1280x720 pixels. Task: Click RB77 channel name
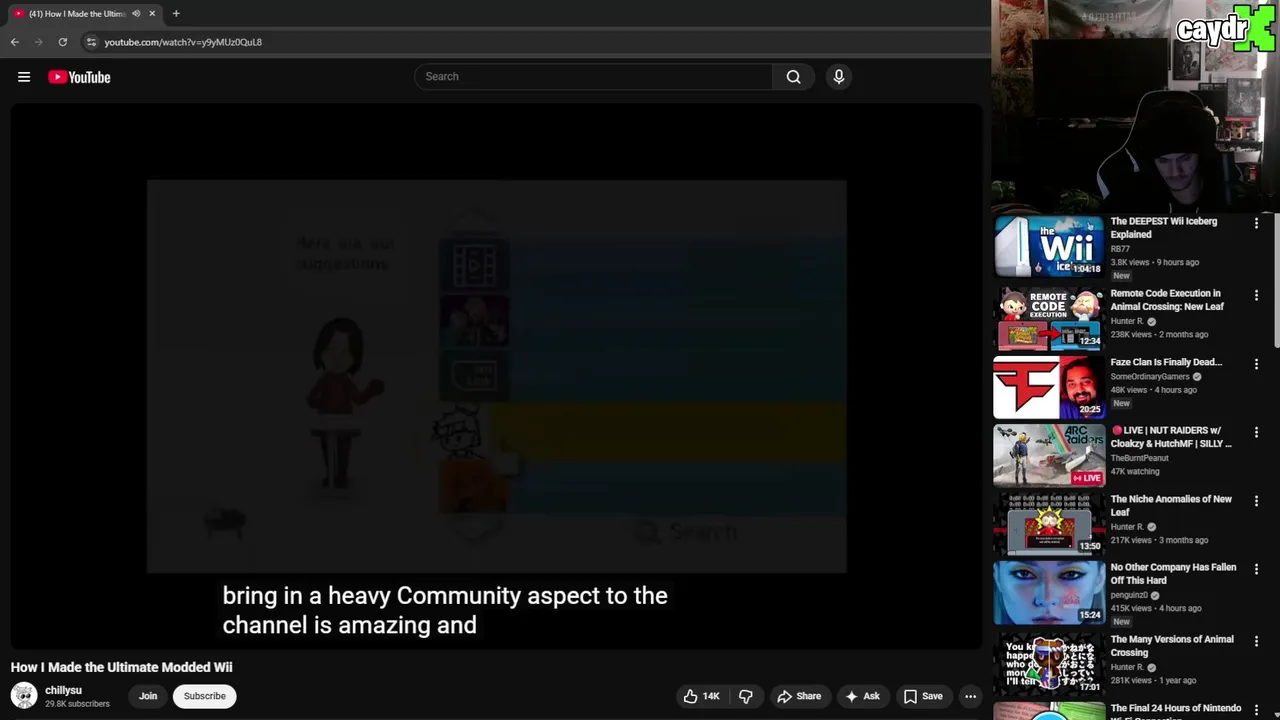(x=1120, y=249)
